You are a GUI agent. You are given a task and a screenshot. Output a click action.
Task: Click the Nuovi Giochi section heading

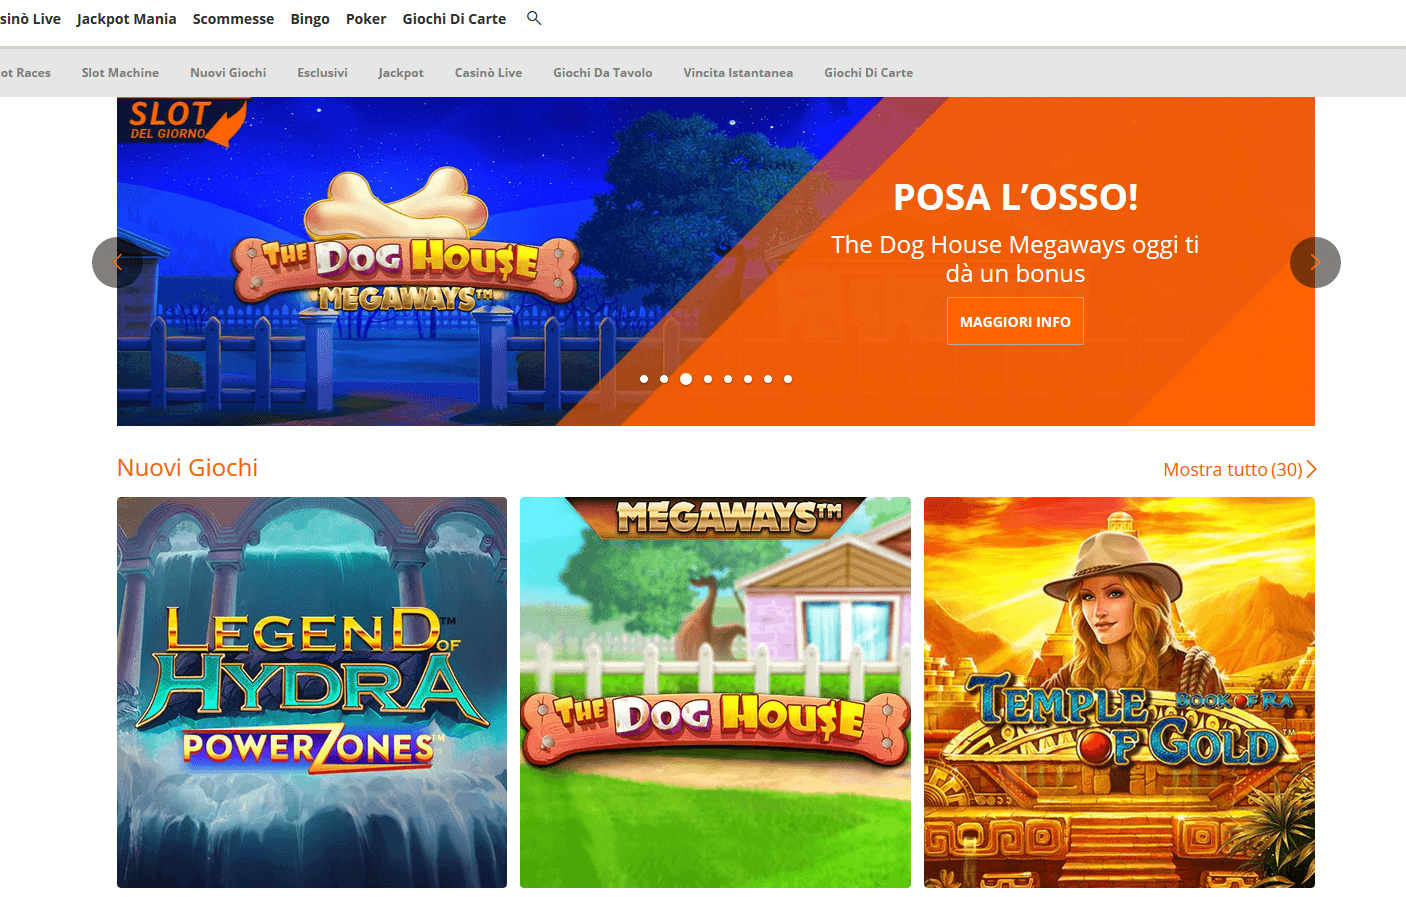coord(187,468)
